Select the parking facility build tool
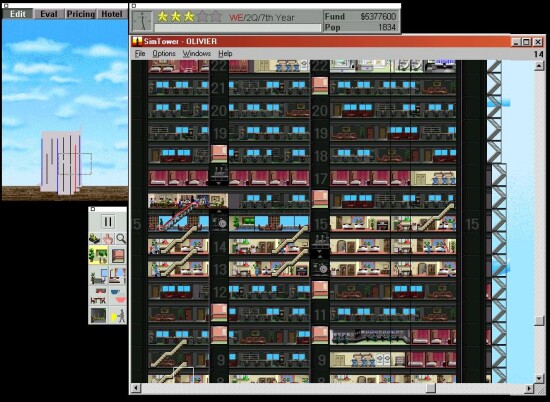 (x=98, y=315)
